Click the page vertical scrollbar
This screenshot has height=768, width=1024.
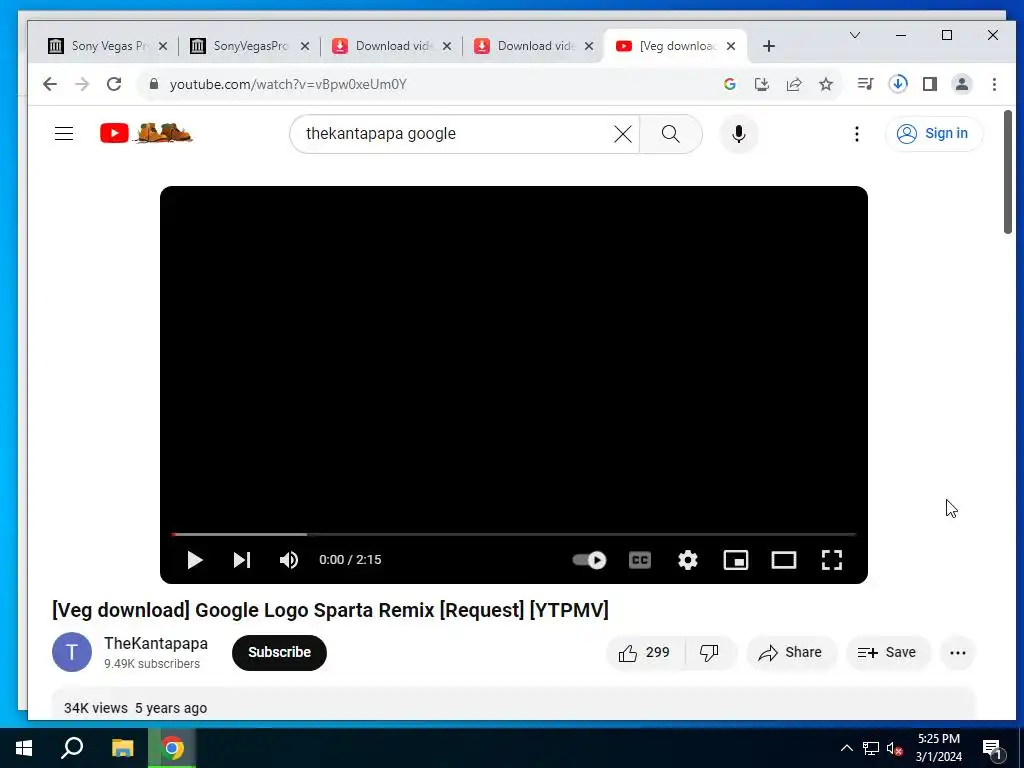pyautogui.click(x=1008, y=172)
